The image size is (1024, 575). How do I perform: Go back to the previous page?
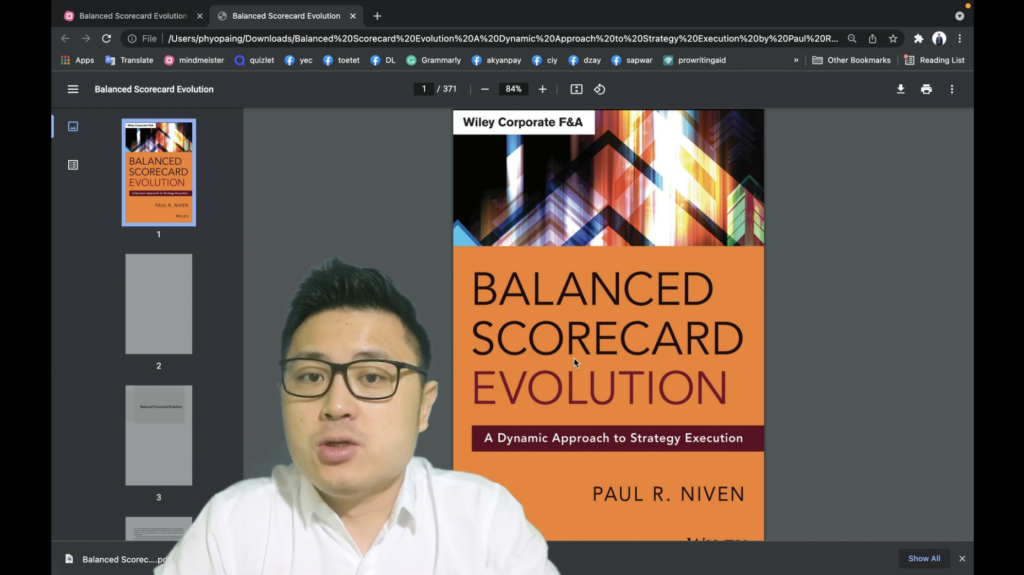[65, 39]
